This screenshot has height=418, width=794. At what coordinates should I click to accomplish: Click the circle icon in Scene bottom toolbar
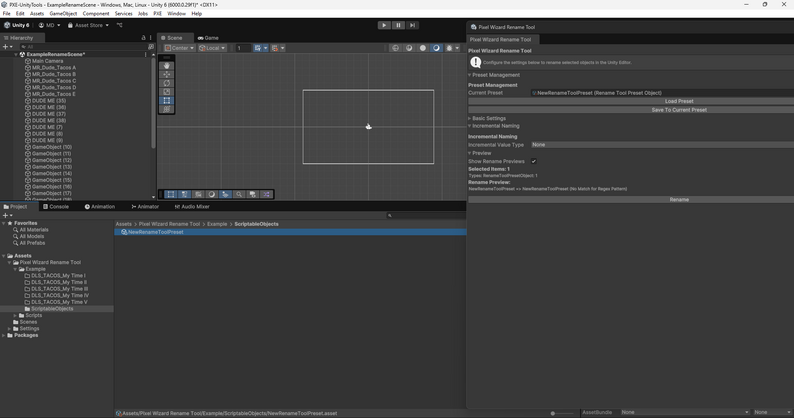pos(212,195)
